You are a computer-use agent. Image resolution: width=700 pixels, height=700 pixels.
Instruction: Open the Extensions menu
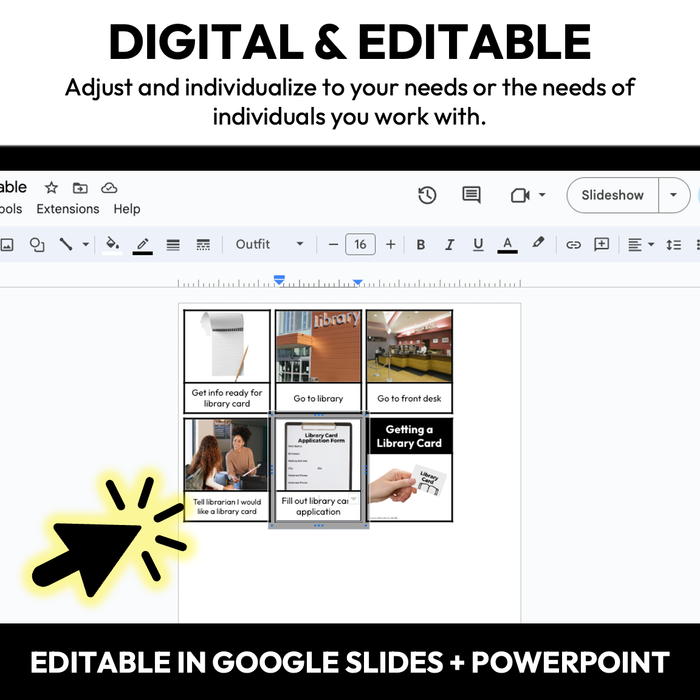click(68, 209)
